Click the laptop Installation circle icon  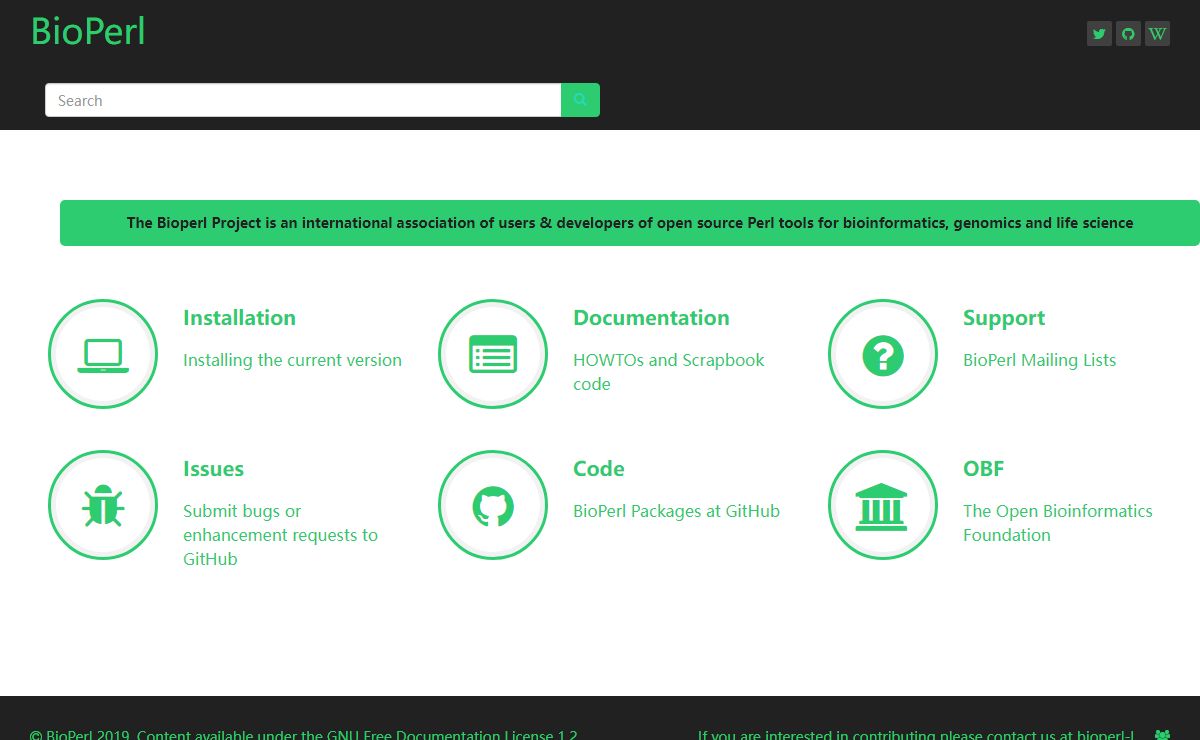click(x=103, y=354)
